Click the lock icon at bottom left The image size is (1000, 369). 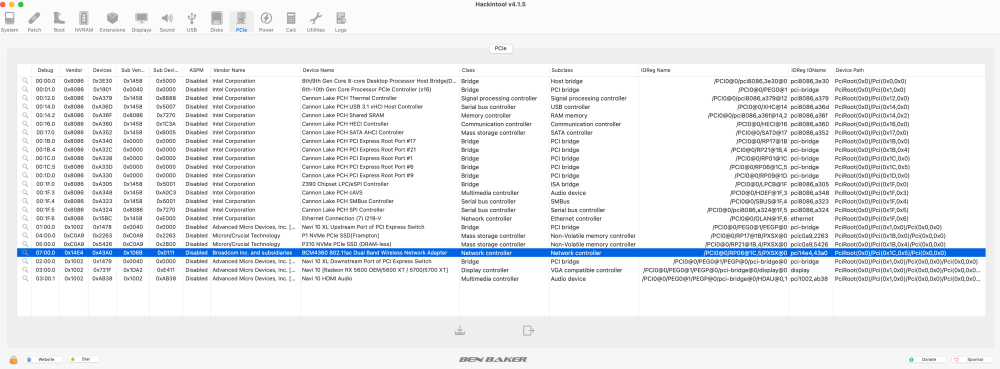tap(13, 359)
